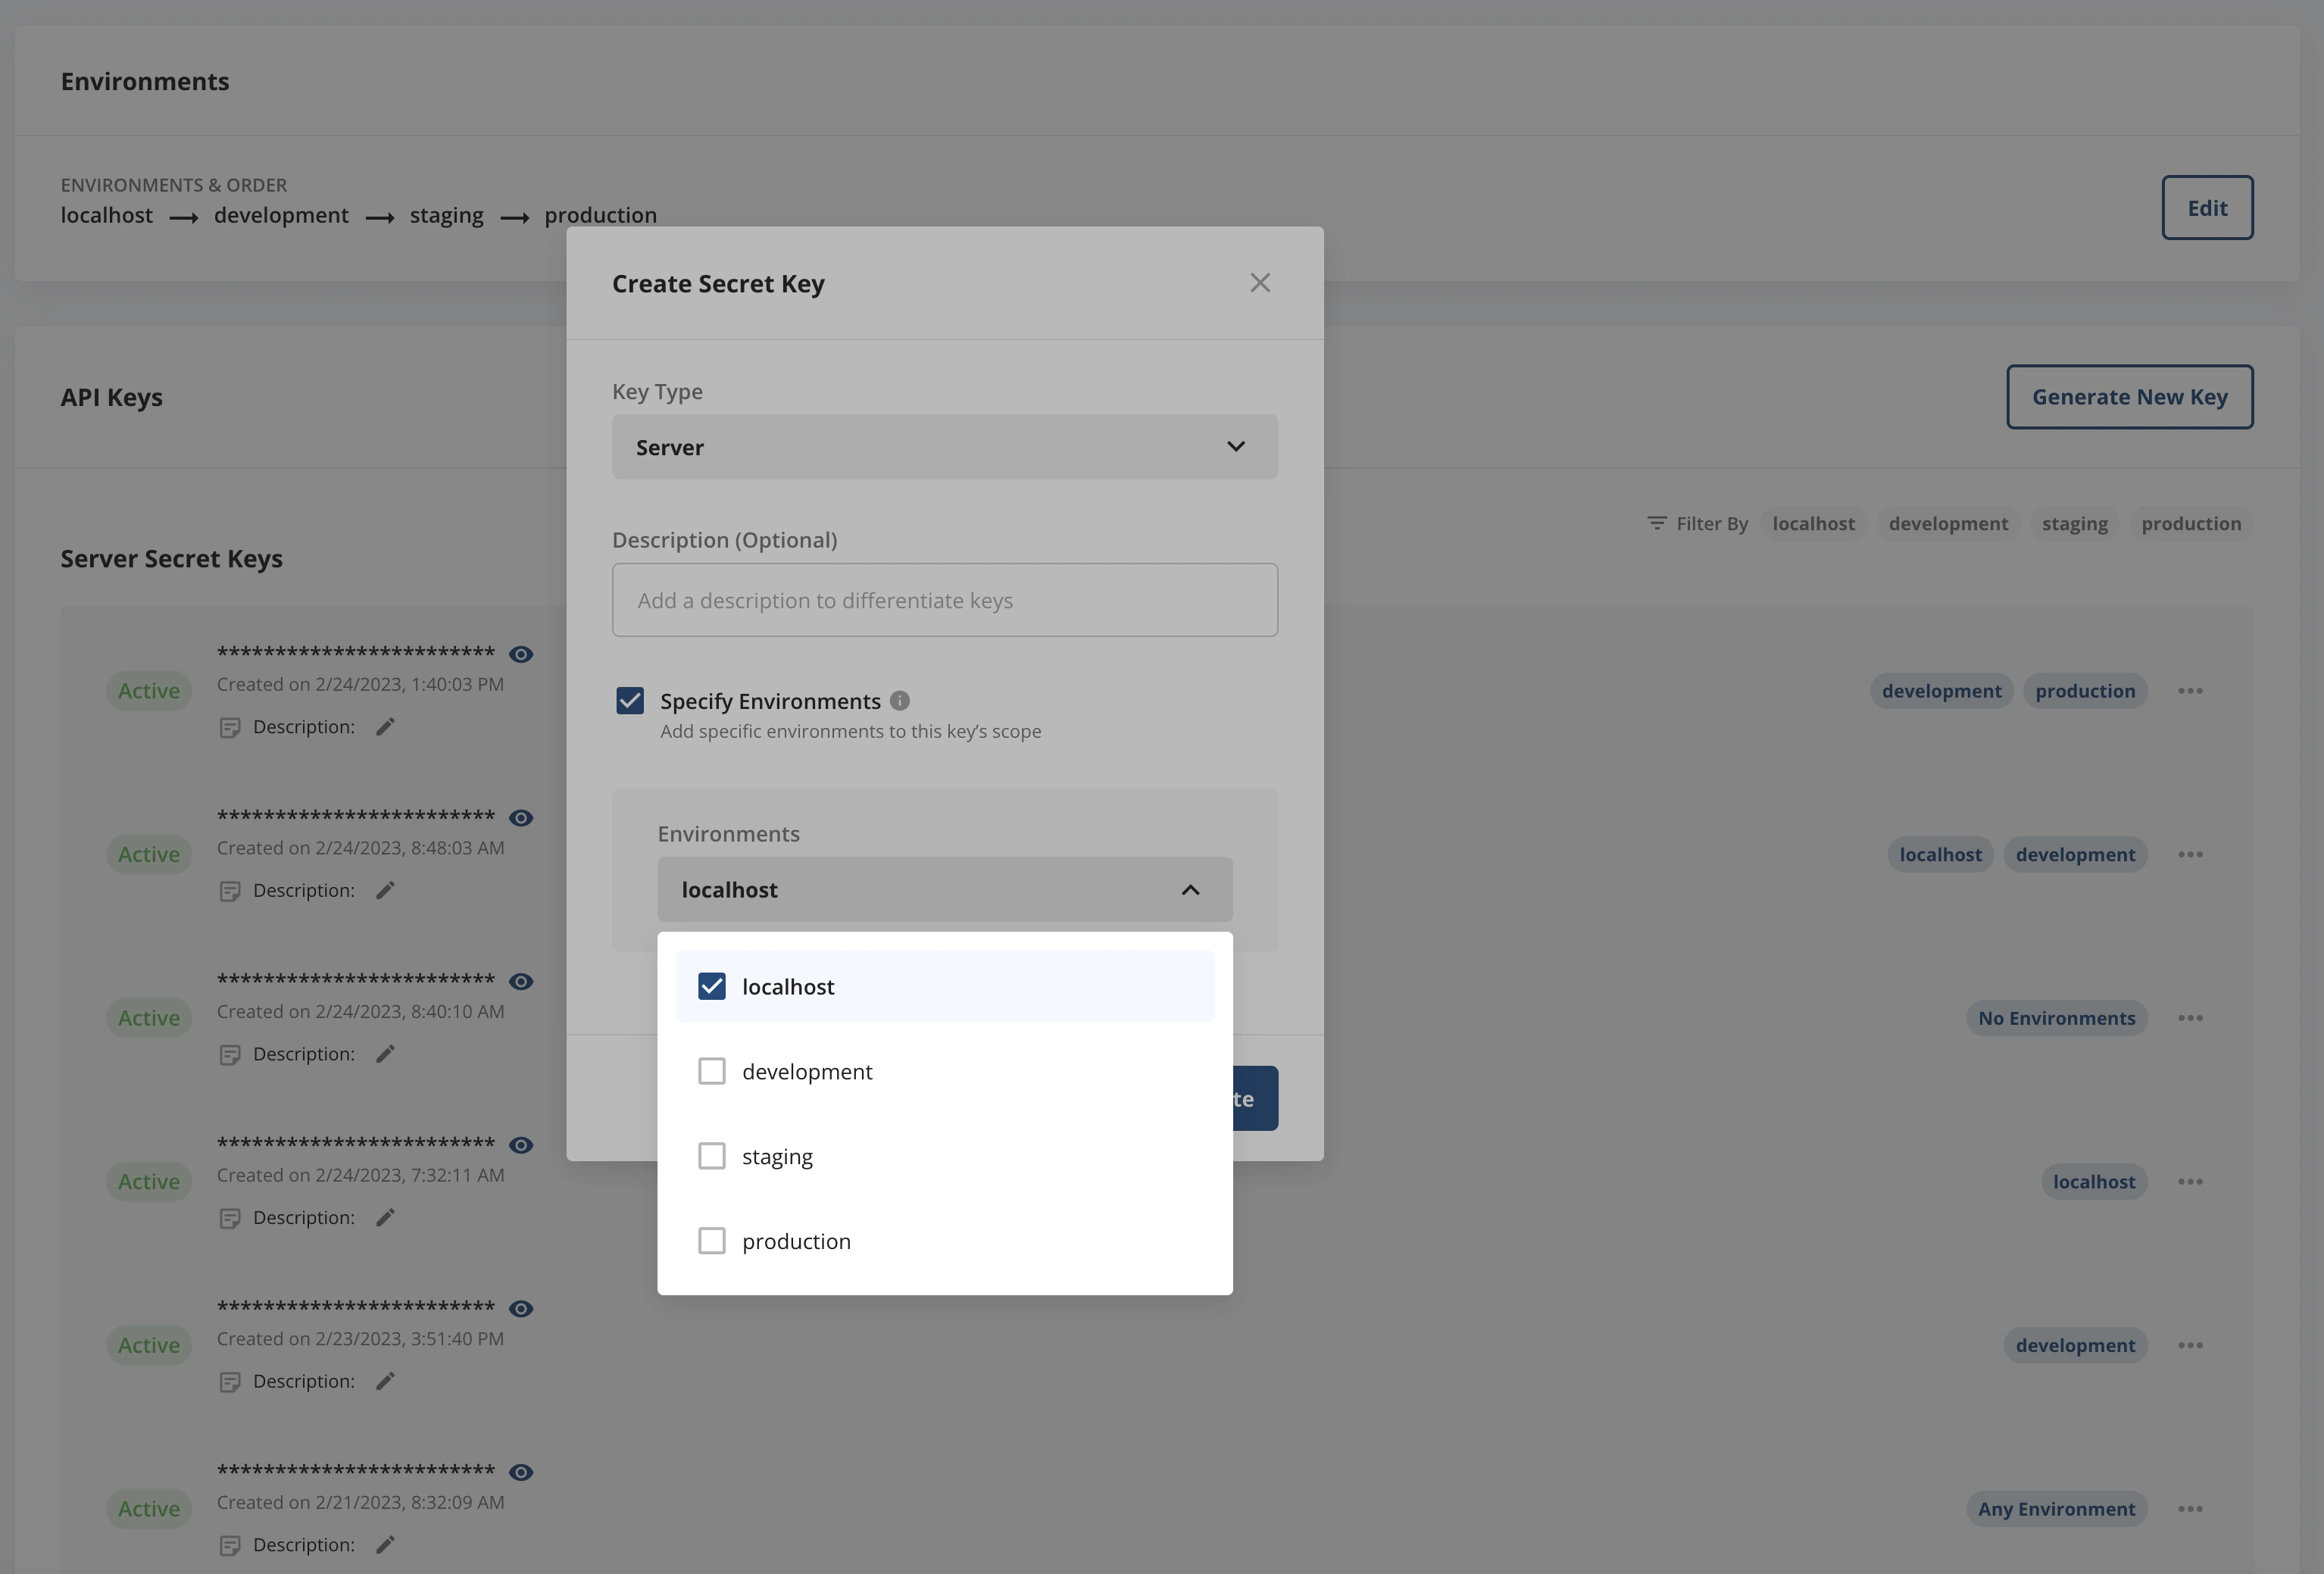The image size is (2324, 1574).
Task: Uncheck Specify Environments checkbox
Action: (x=630, y=701)
